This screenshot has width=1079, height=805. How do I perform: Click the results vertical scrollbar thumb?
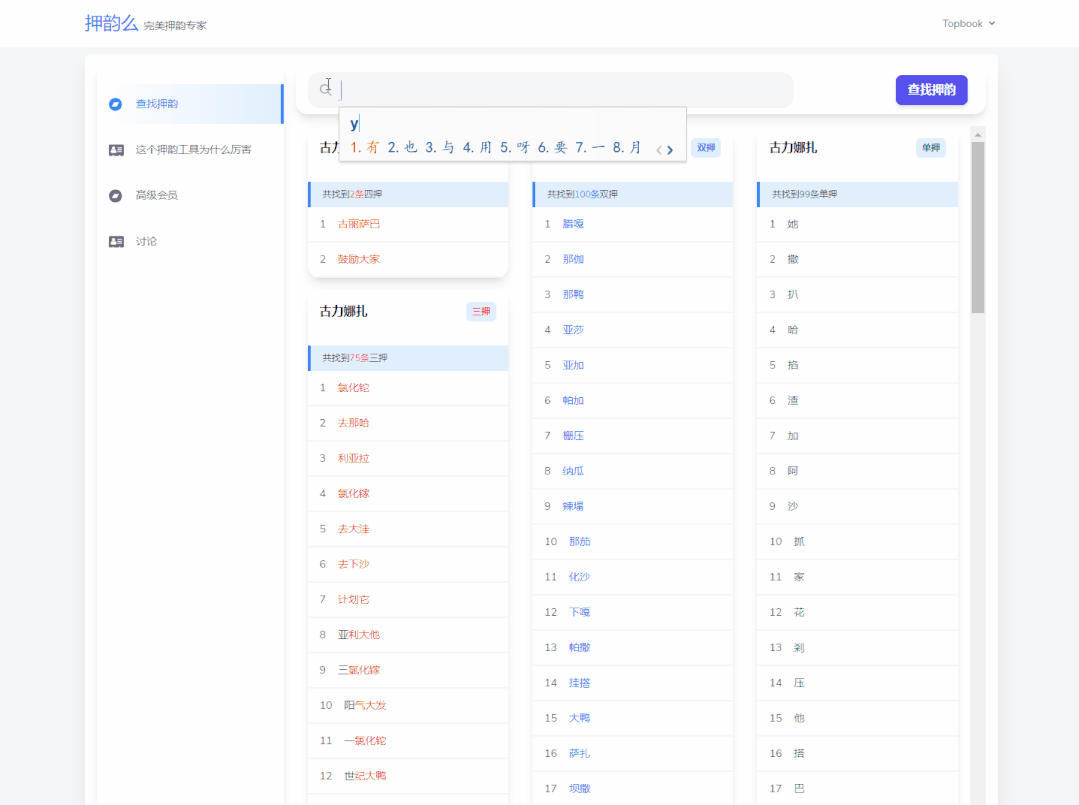pyautogui.click(x=978, y=228)
